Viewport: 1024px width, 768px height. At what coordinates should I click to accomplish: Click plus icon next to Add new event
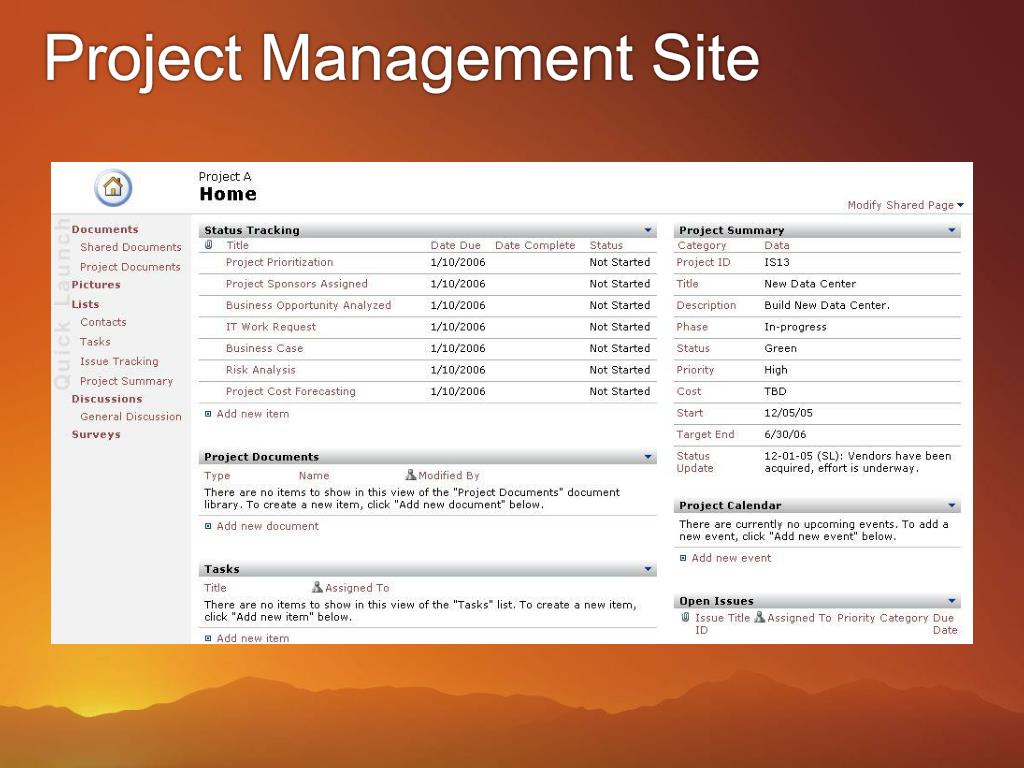coord(683,558)
